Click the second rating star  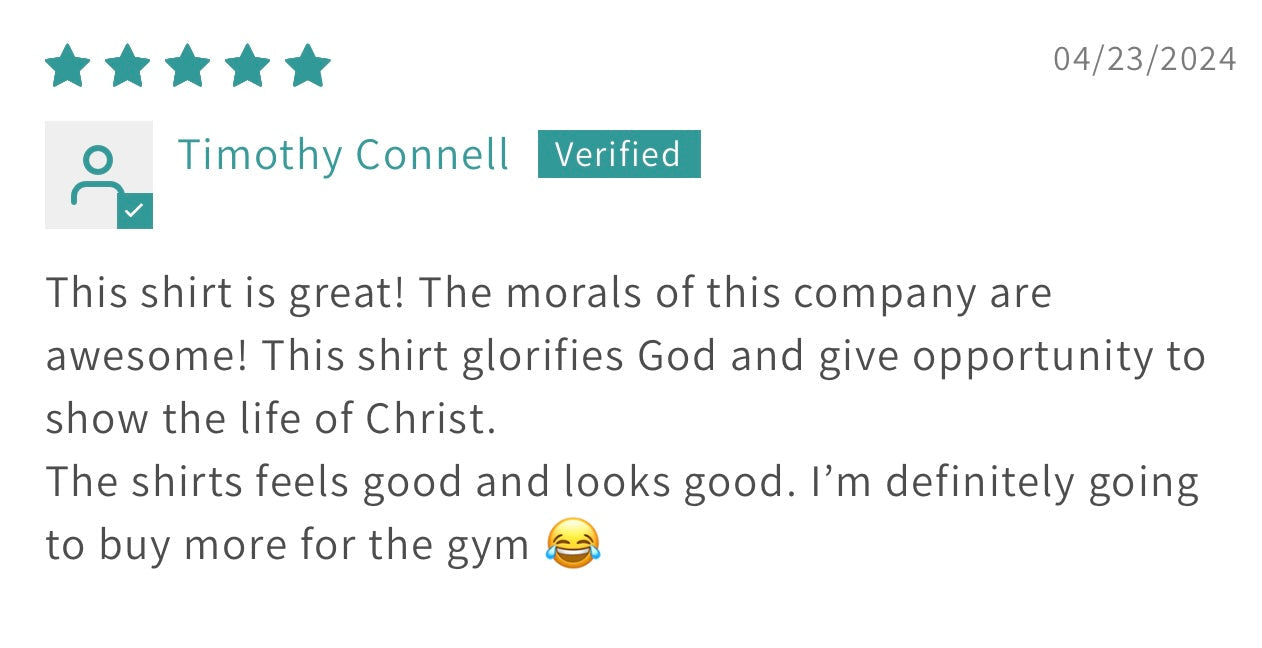click(x=128, y=66)
